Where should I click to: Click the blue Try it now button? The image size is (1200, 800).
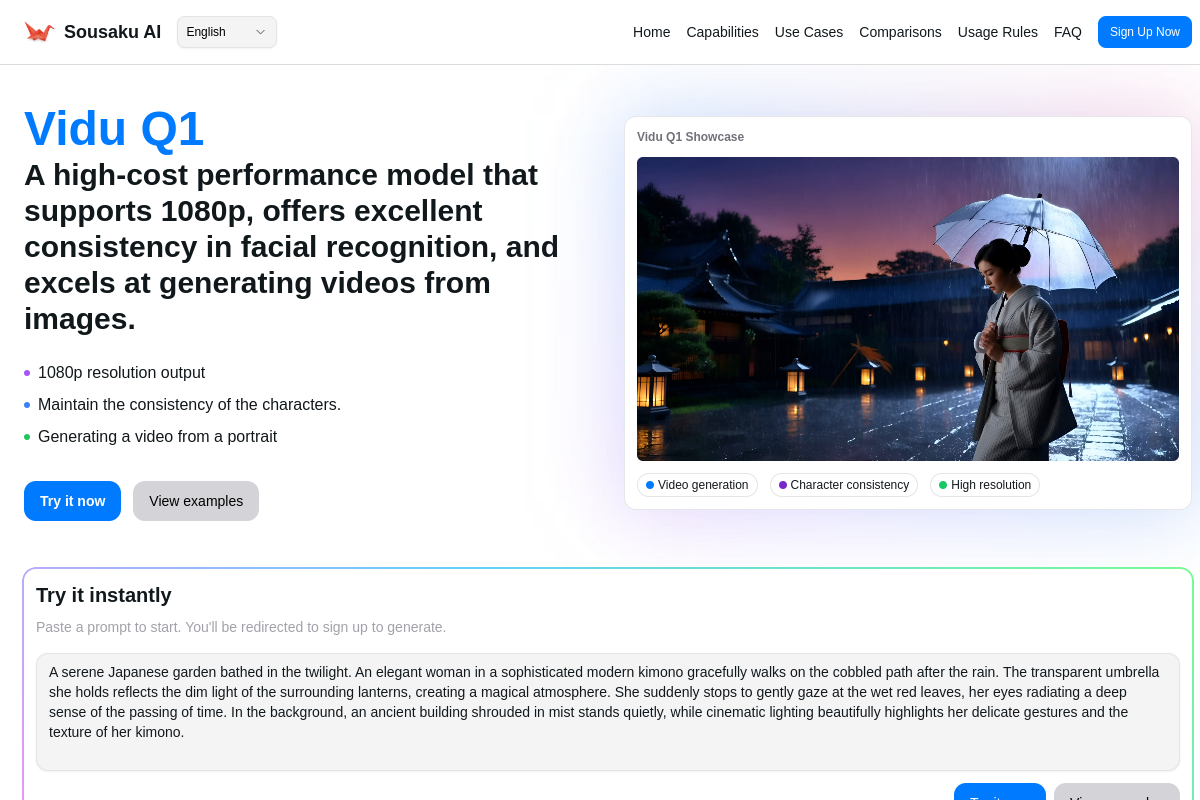coord(72,501)
